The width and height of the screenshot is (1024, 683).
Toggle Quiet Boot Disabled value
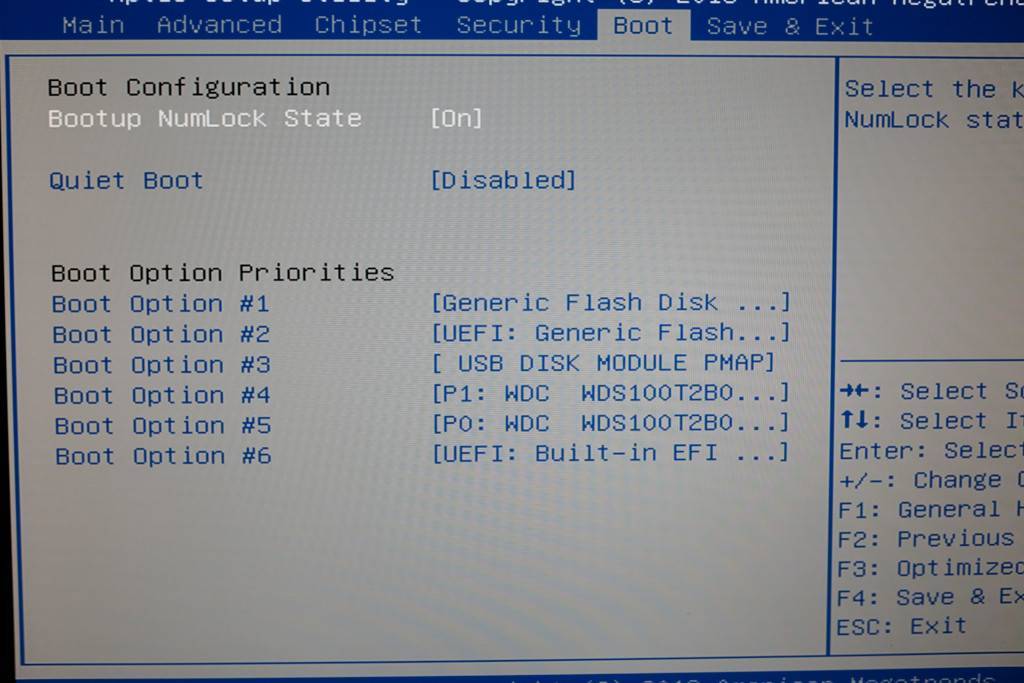503,180
